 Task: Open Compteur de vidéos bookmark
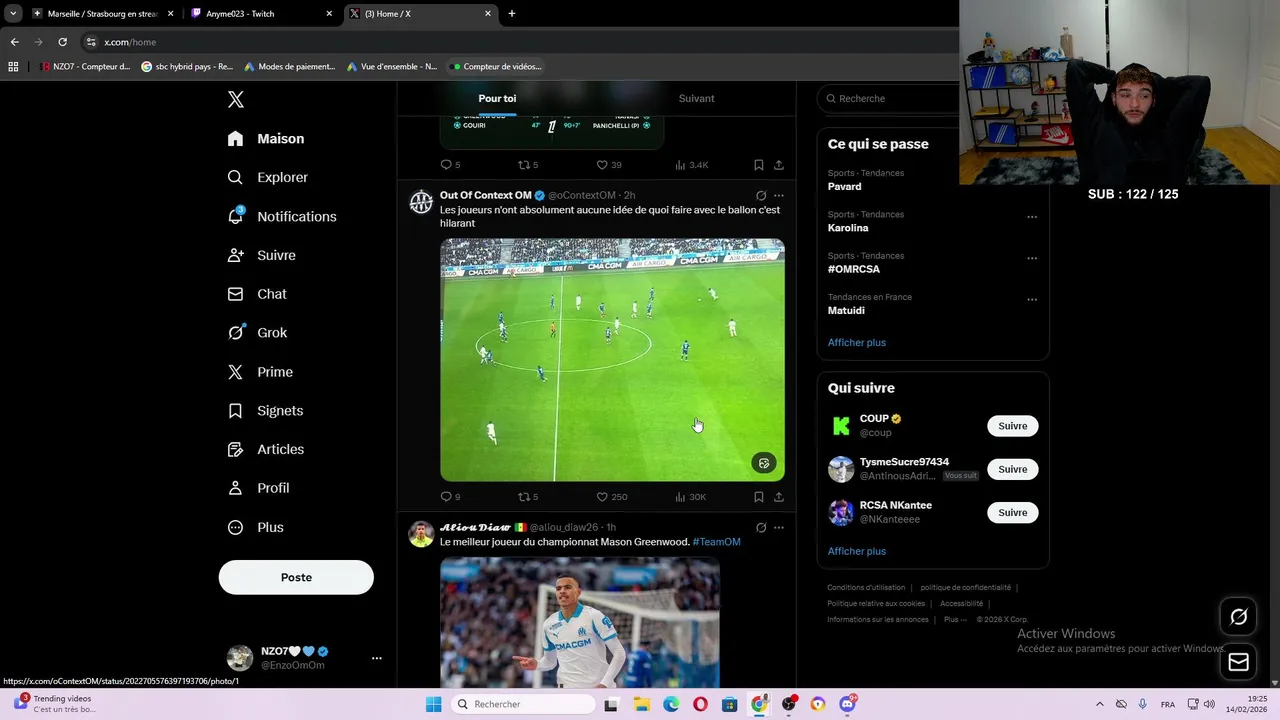click(x=497, y=67)
